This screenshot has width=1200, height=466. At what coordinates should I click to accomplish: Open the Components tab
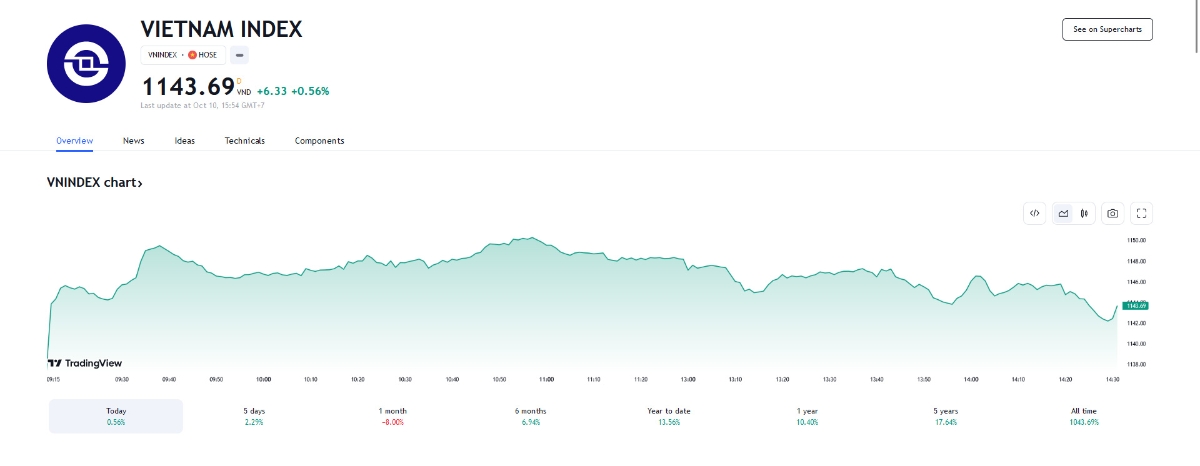[319, 141]
